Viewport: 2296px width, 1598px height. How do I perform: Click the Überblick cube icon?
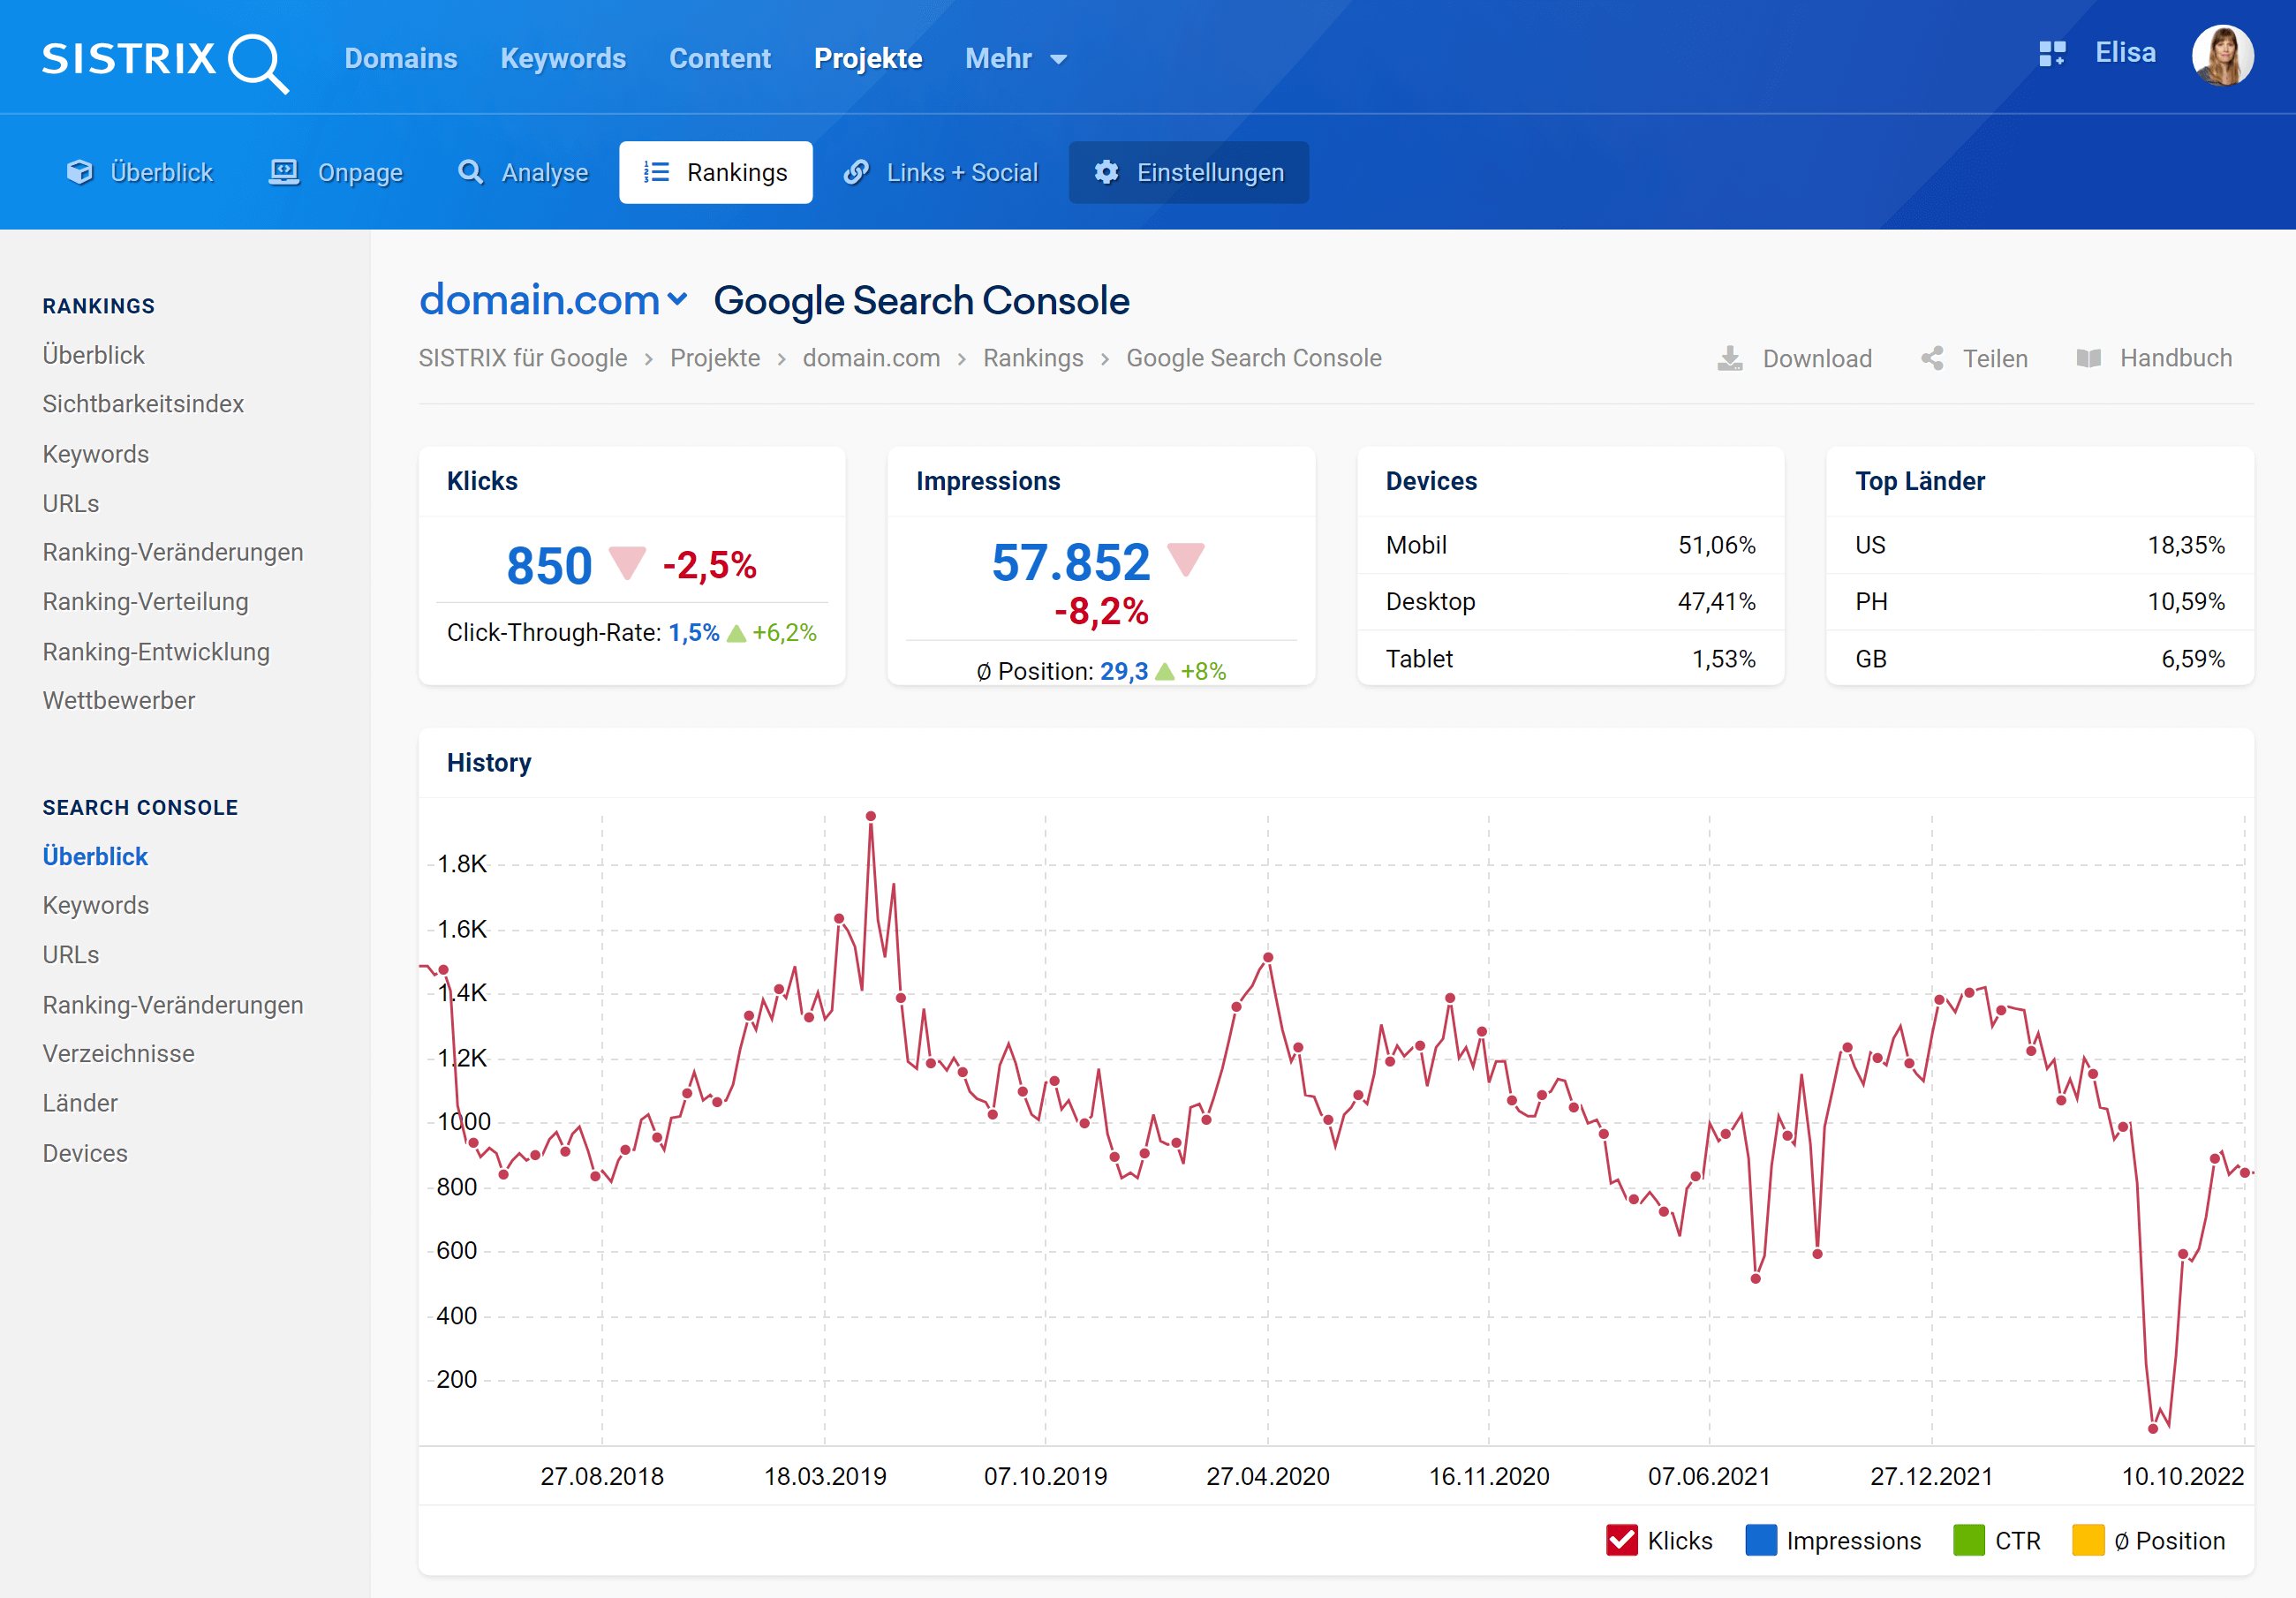tap(79, 172)
